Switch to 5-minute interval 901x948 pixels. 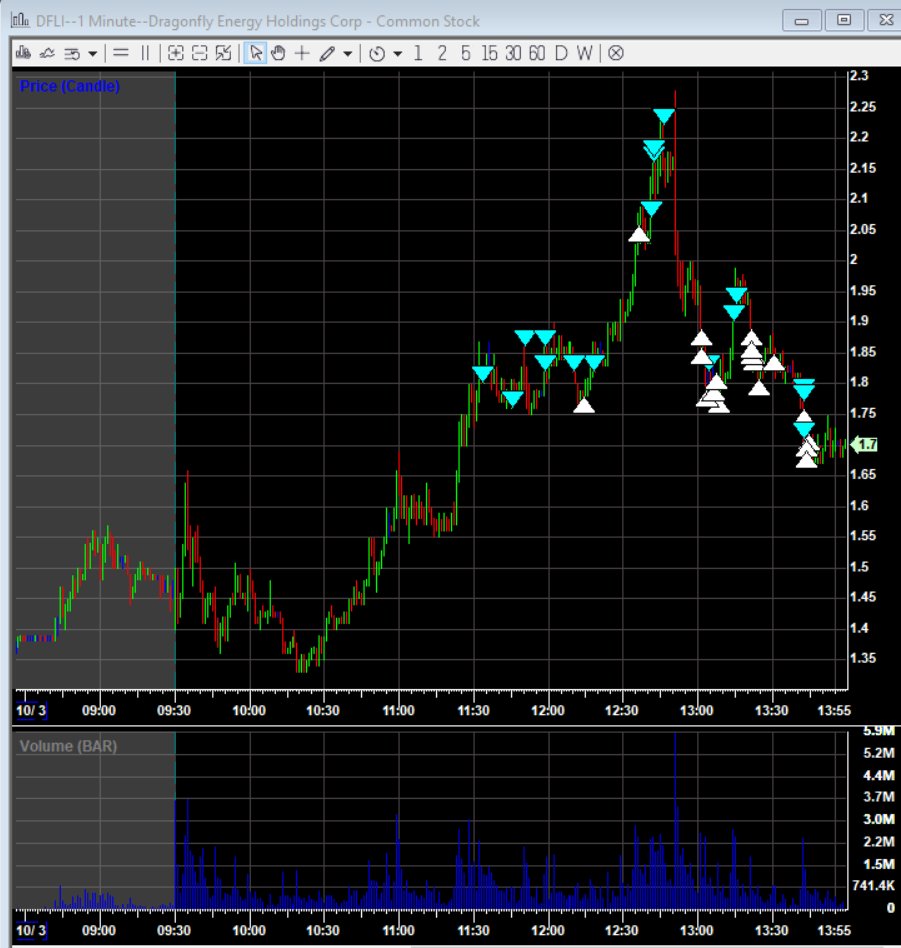[x=466, y=53]
